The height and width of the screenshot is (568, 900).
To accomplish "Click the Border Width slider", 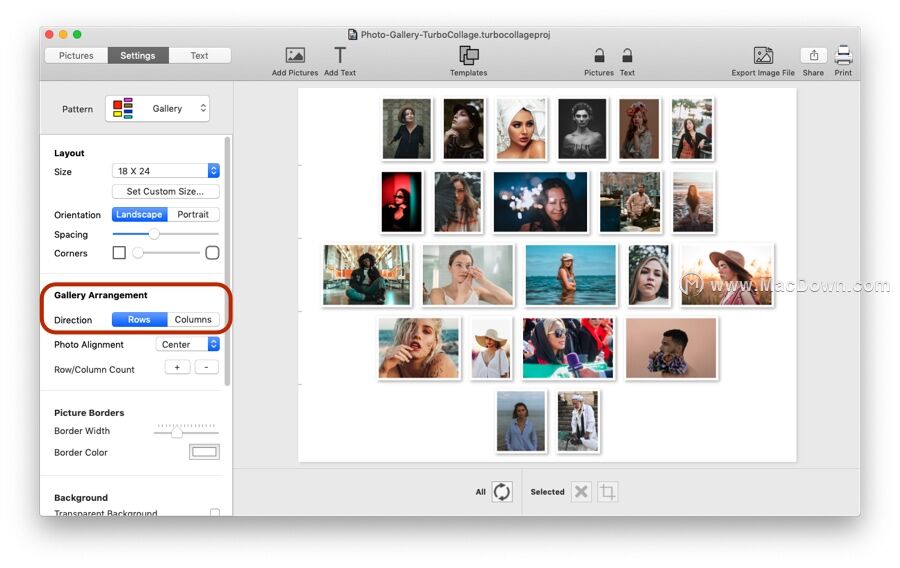I will click(186, 430).
